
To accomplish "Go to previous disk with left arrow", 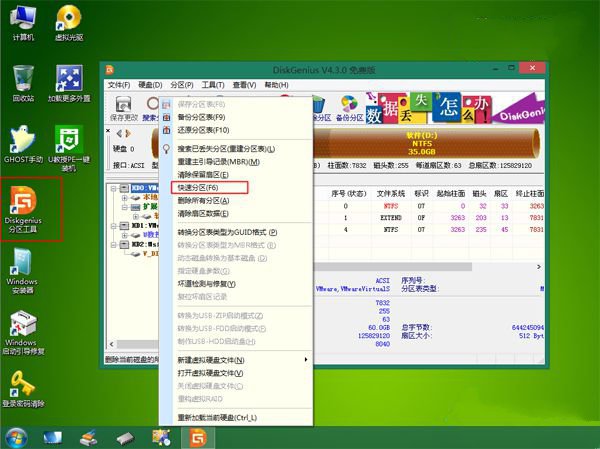I will [x=119, y=133].
